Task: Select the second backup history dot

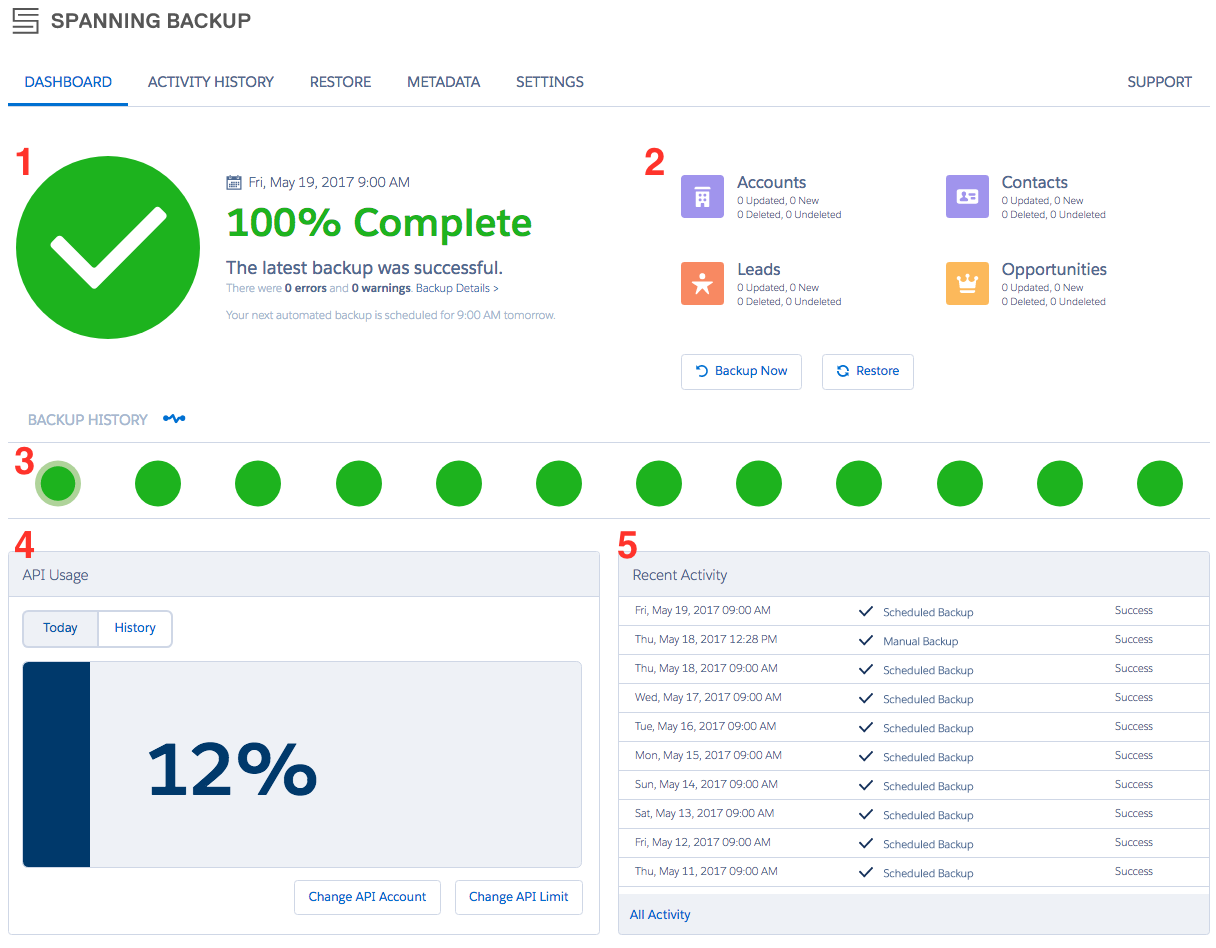Action: point(158,484)
